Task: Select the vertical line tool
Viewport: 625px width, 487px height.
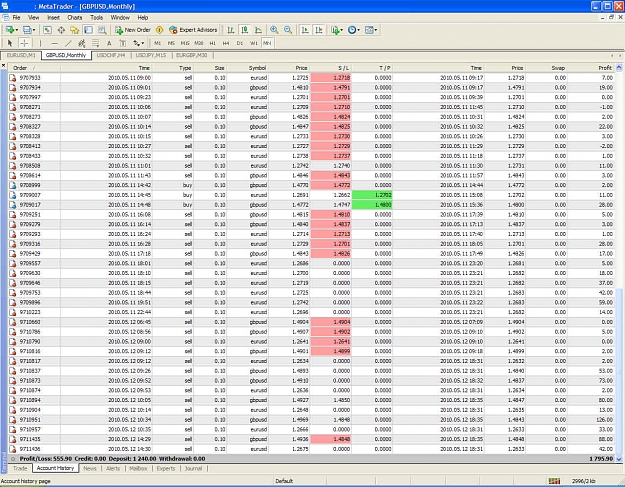Action: click(x=40, y=43)
